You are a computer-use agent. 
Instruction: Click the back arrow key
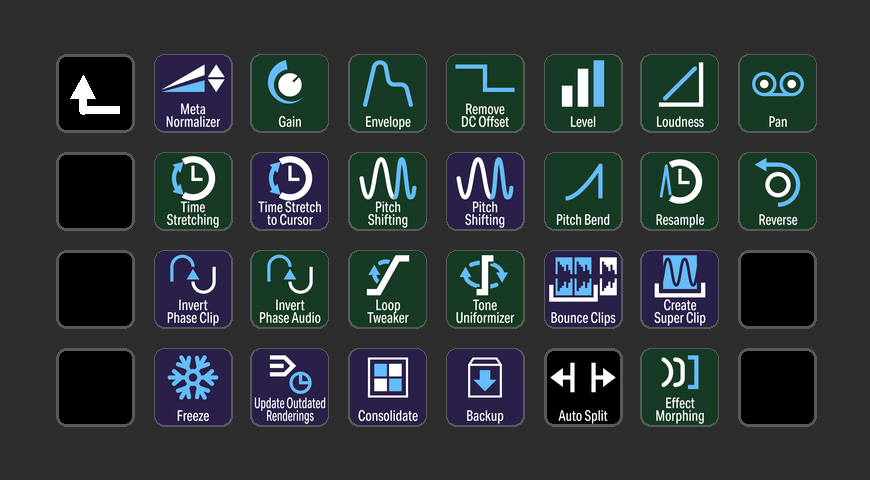[95, 93]
